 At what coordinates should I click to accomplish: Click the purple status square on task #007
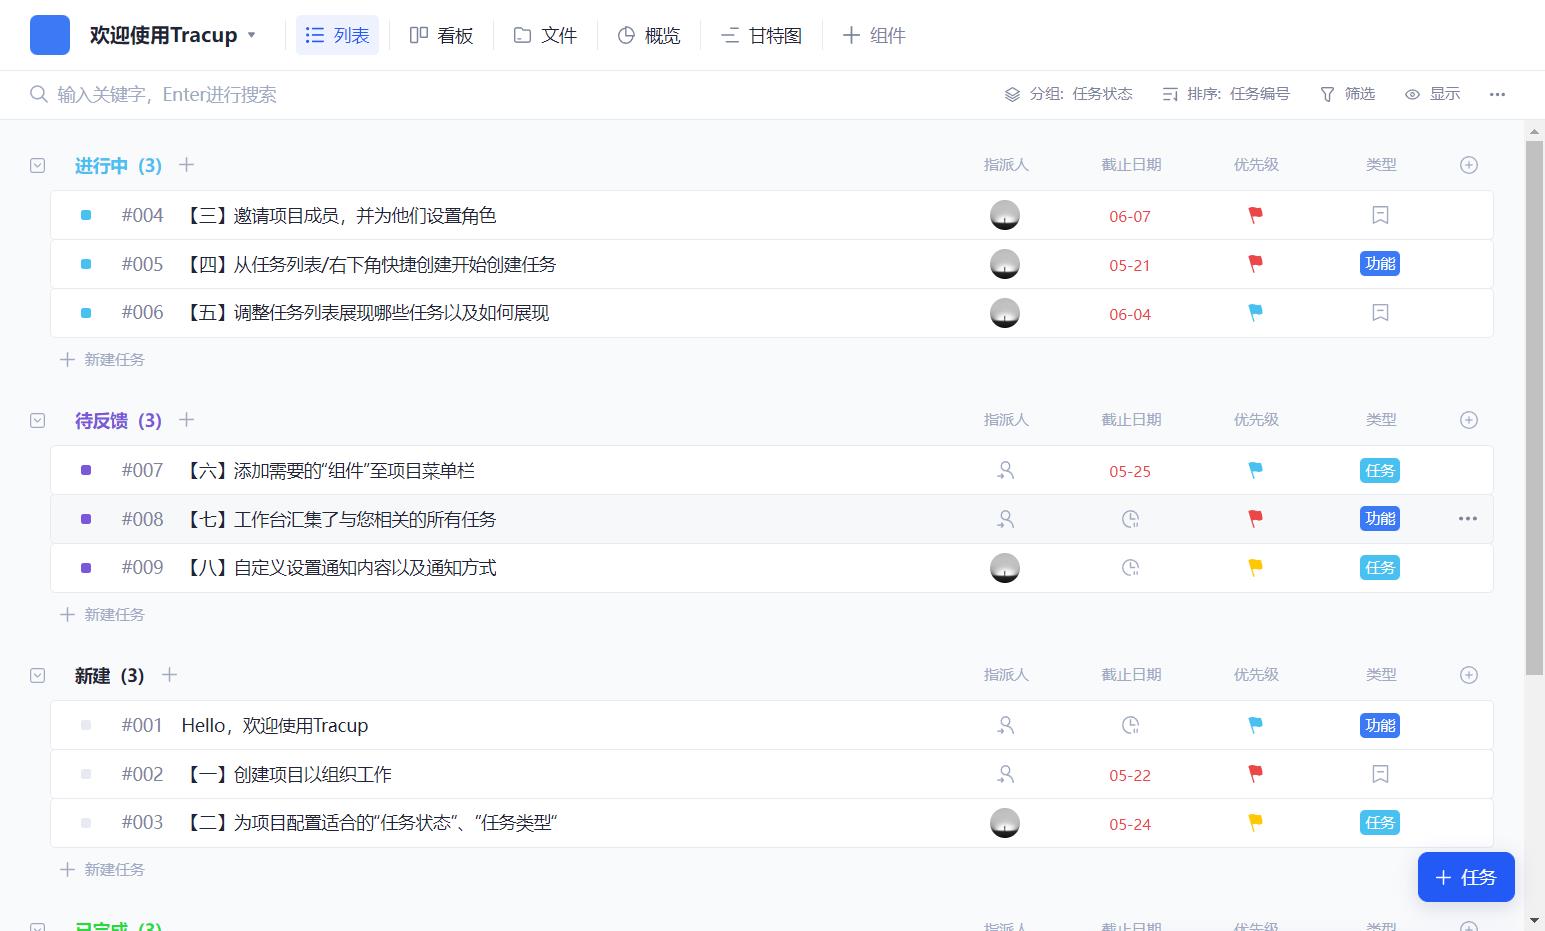coord(86,470)
